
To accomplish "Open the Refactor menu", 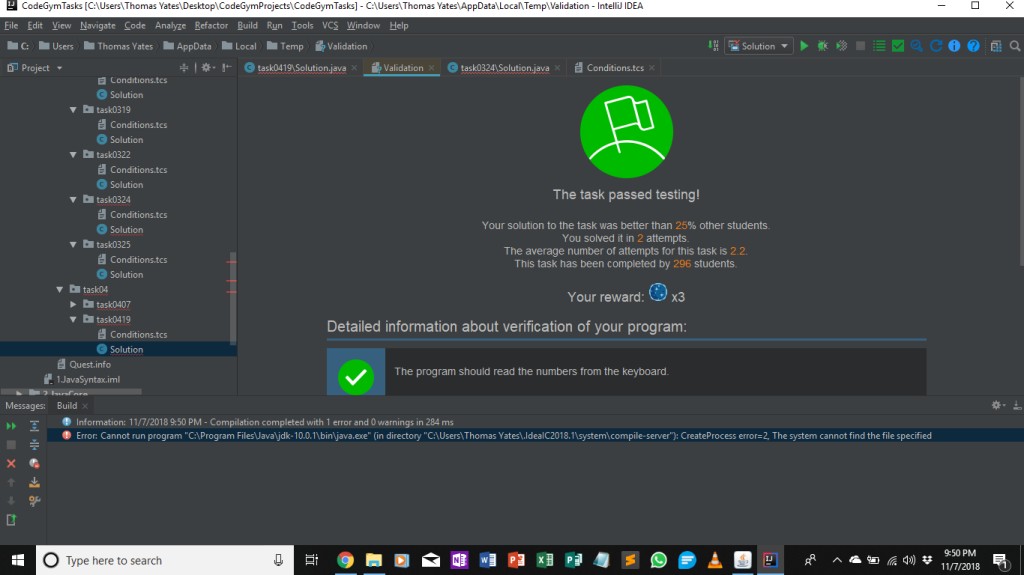I will point(211,25).
